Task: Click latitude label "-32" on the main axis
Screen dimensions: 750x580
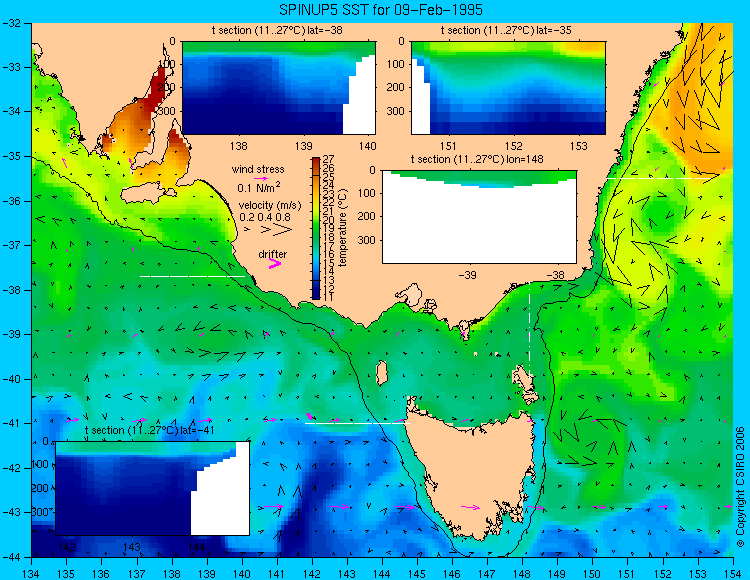Action: (x=11, y=23)
